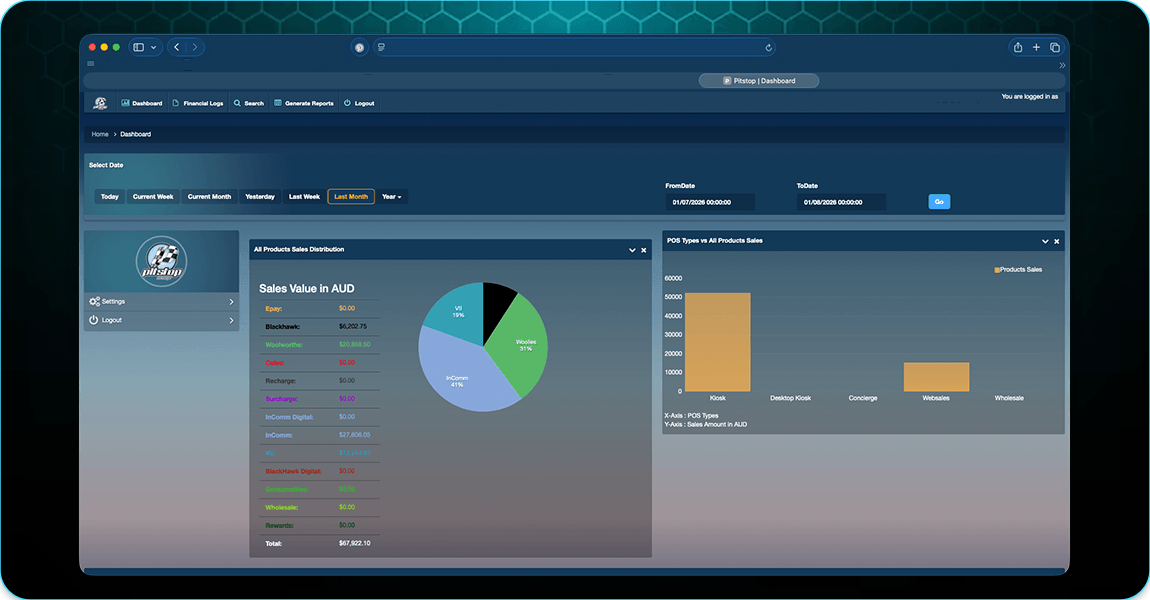
Task: Expand the Settings row chevron
Action: coord(231,301)
